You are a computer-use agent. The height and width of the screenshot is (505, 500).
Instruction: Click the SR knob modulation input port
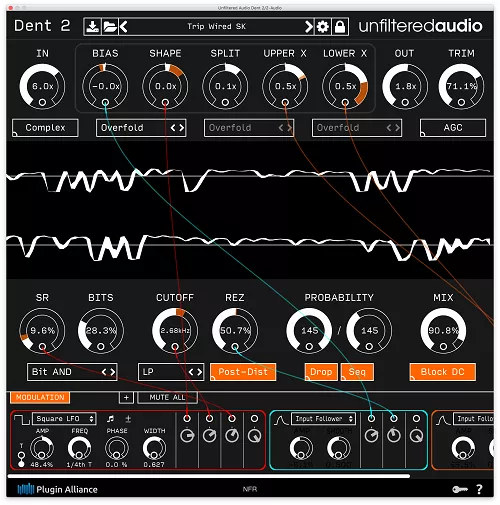point(42,346)
